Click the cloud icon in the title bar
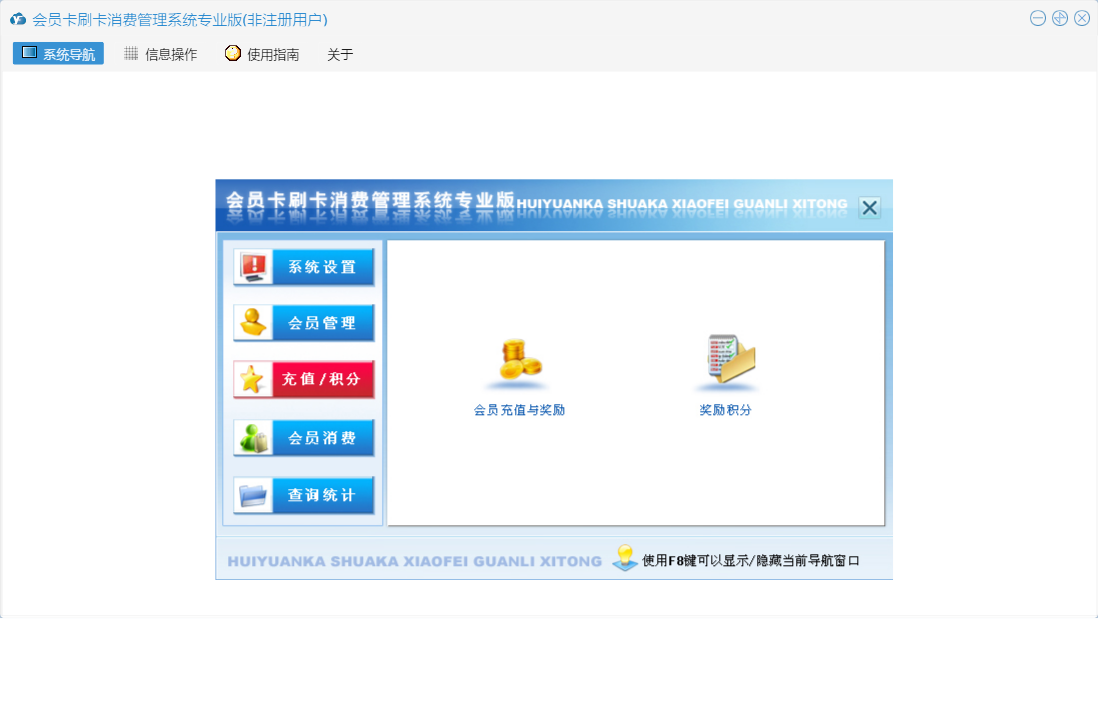The height and width of the screenshot is (719, 1098). coord(16,19)
